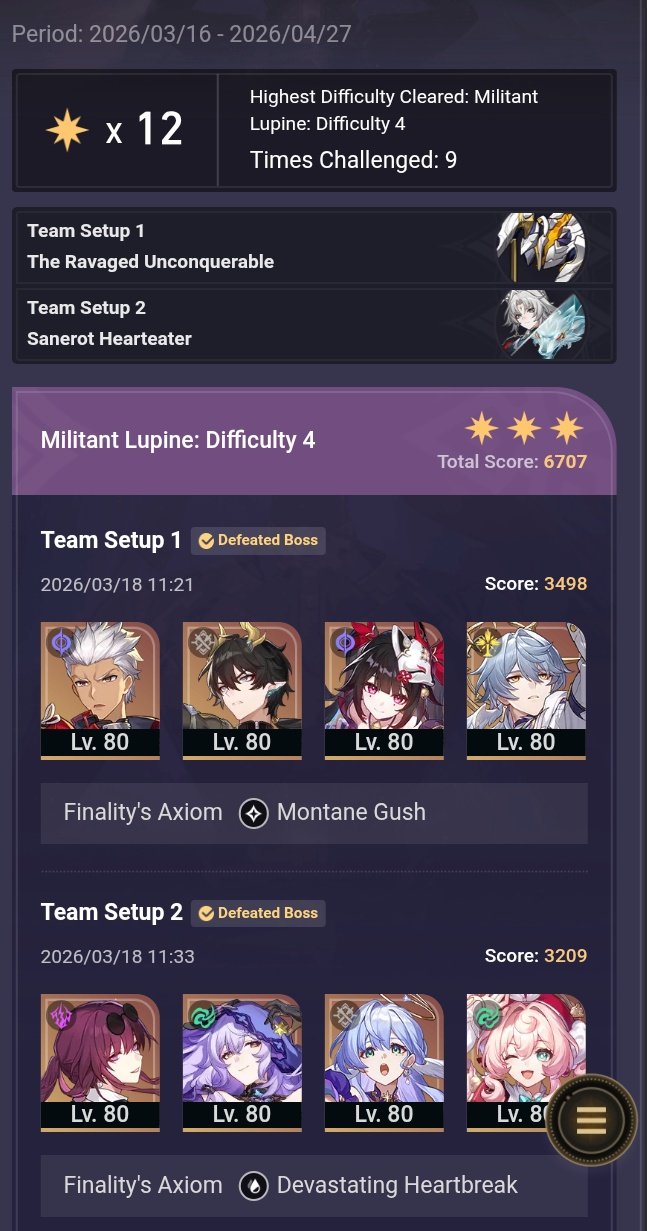Select the sunglasses-wearing maroon-haired character portrait
The height and width of the screenshot is (1231, 647).
(100, 1063)
